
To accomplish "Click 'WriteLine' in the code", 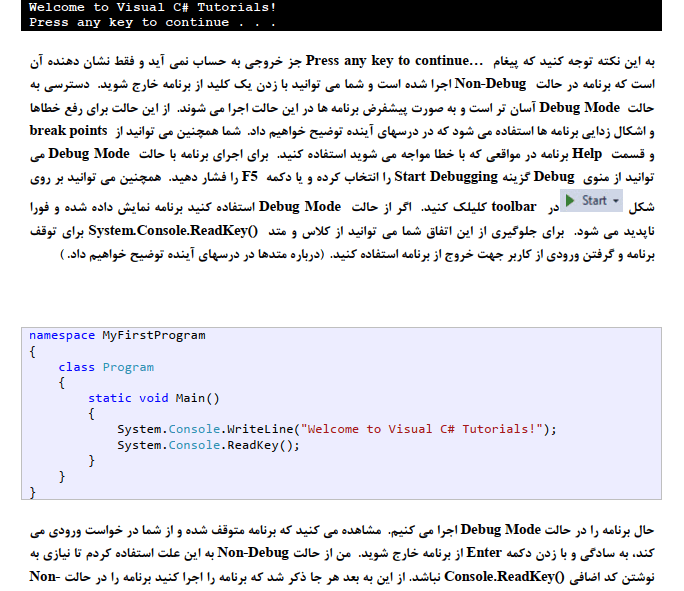I will click(x=260, y=429).
